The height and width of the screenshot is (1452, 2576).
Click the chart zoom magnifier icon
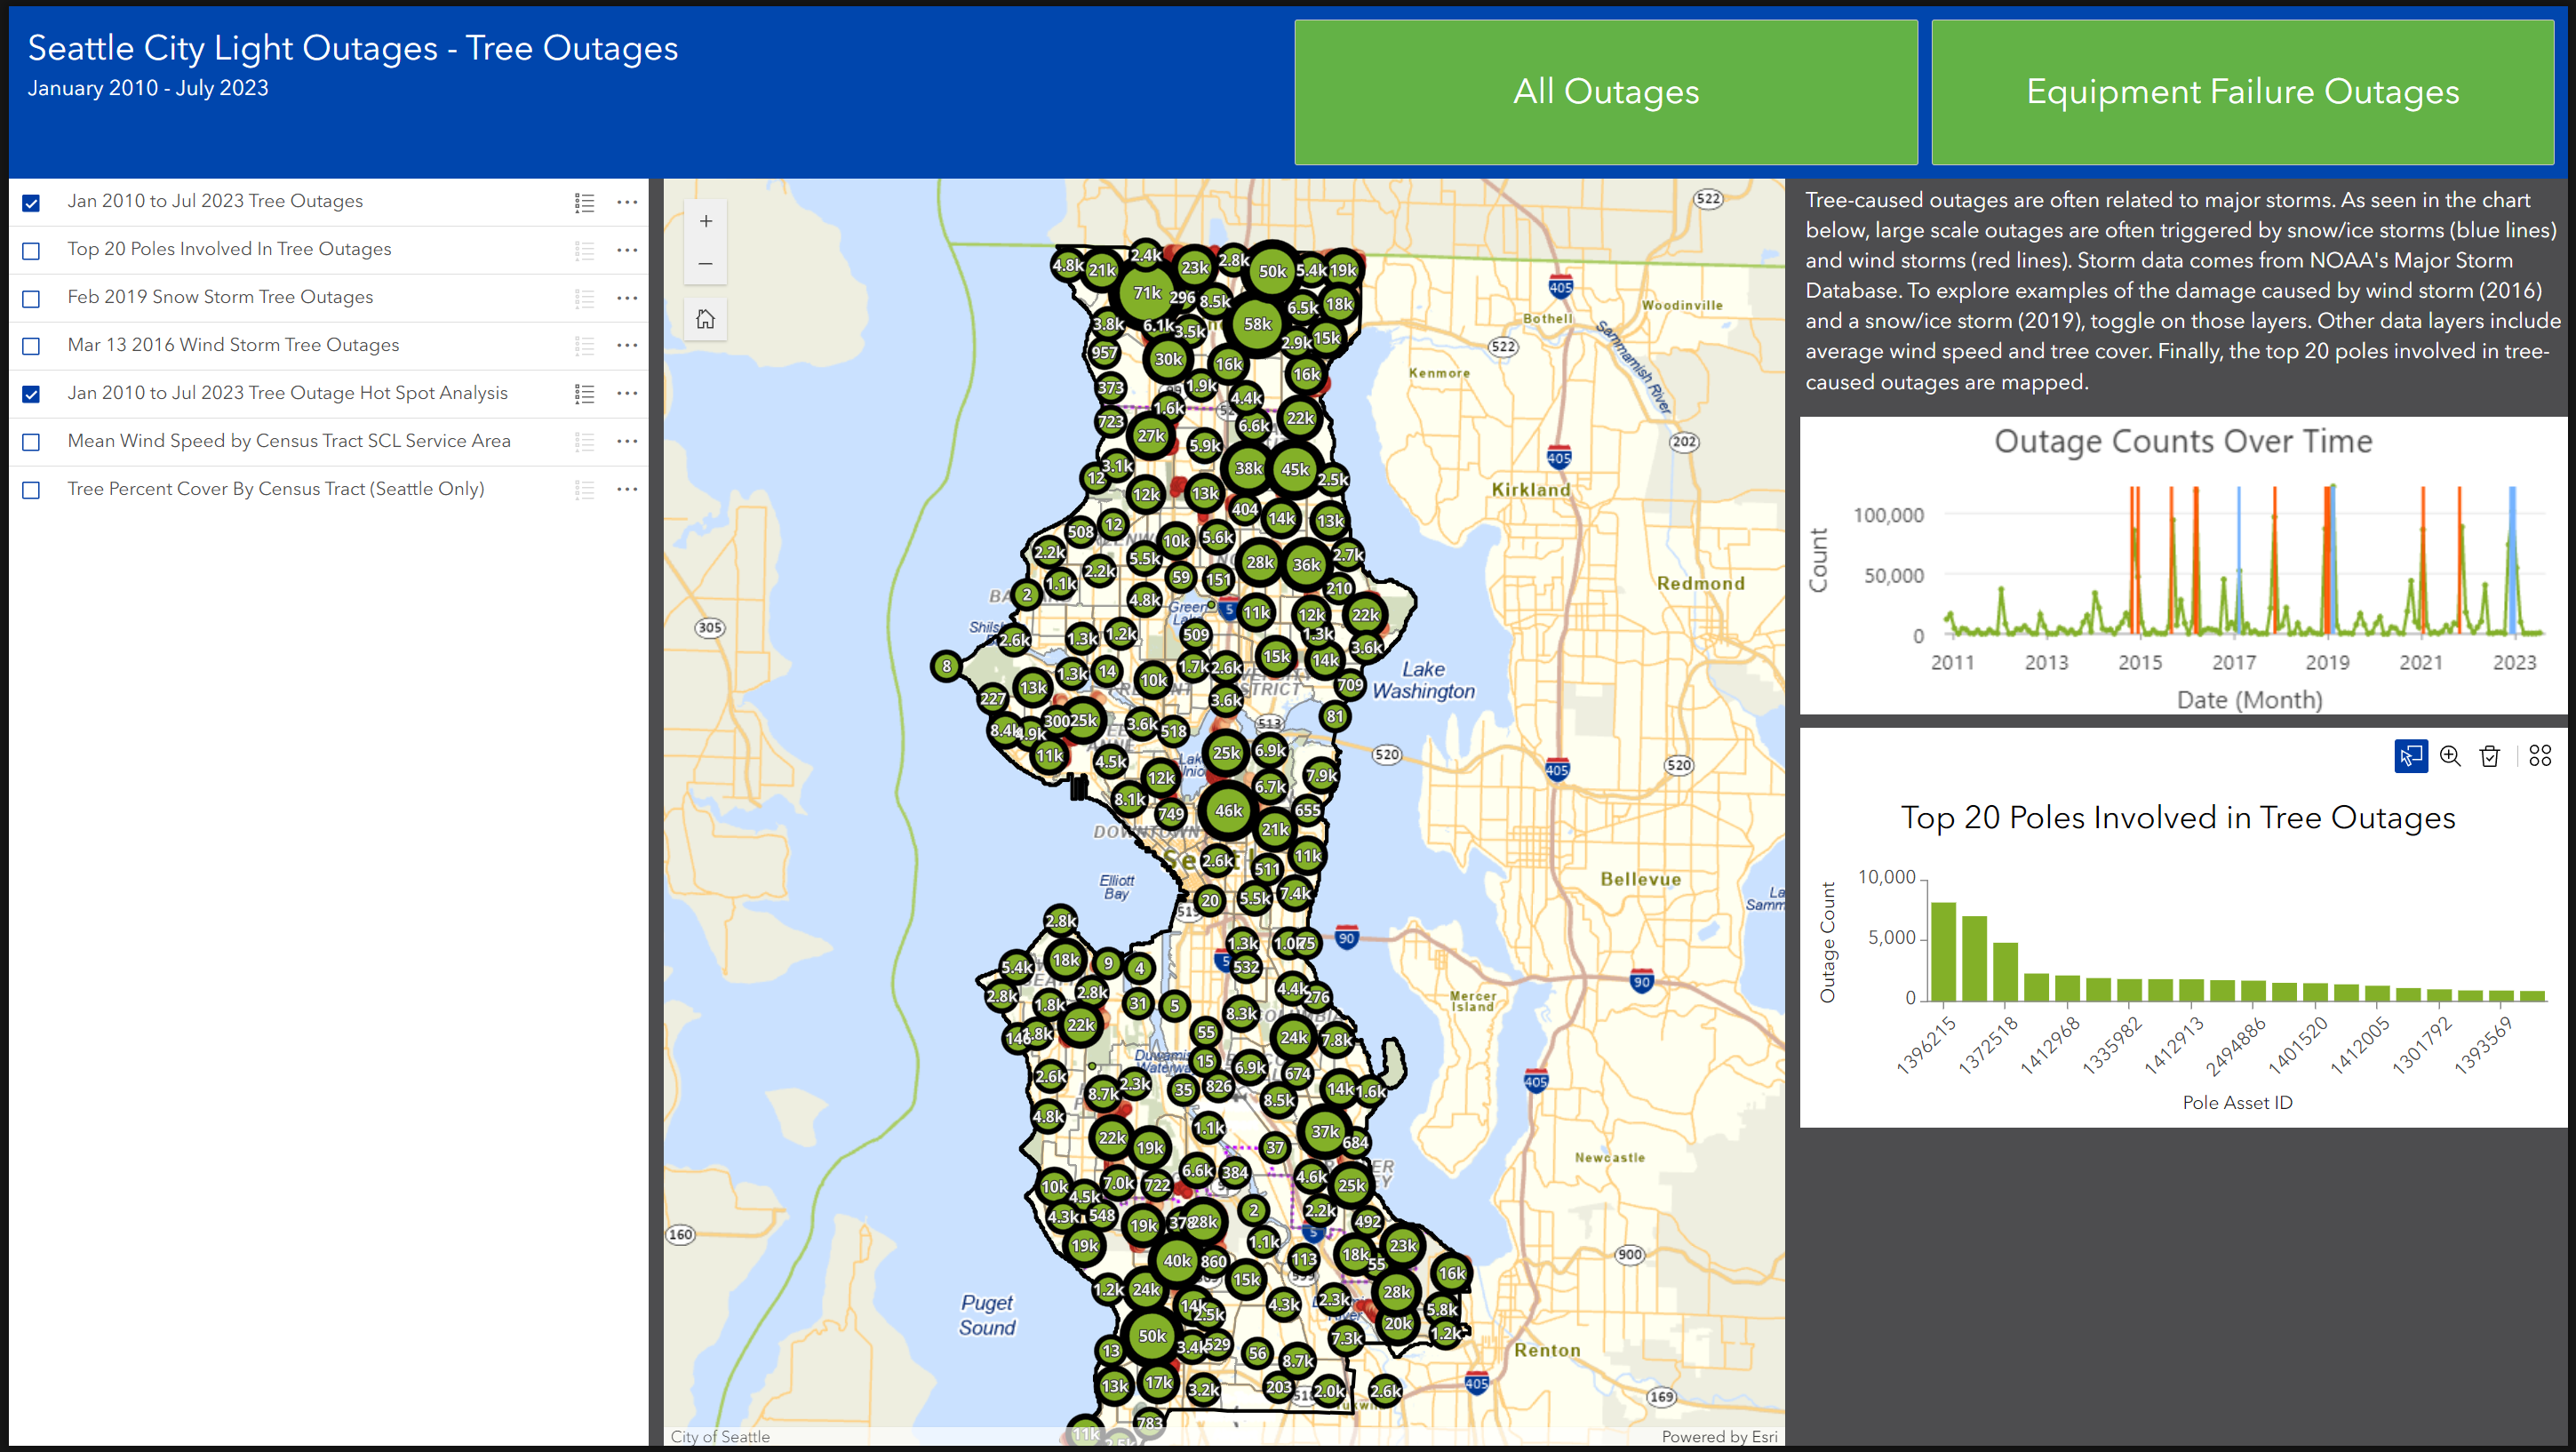(x=2450, y=756)
